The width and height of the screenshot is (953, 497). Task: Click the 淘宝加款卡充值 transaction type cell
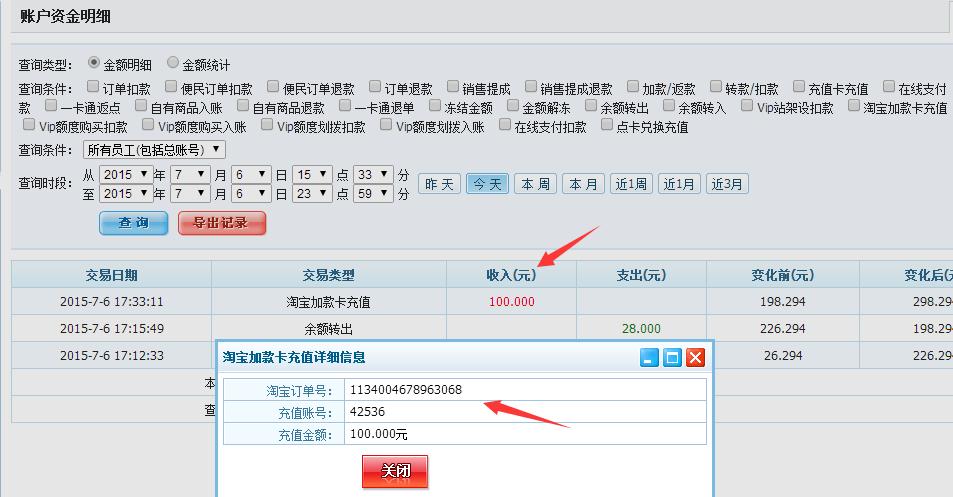(329, 302)
